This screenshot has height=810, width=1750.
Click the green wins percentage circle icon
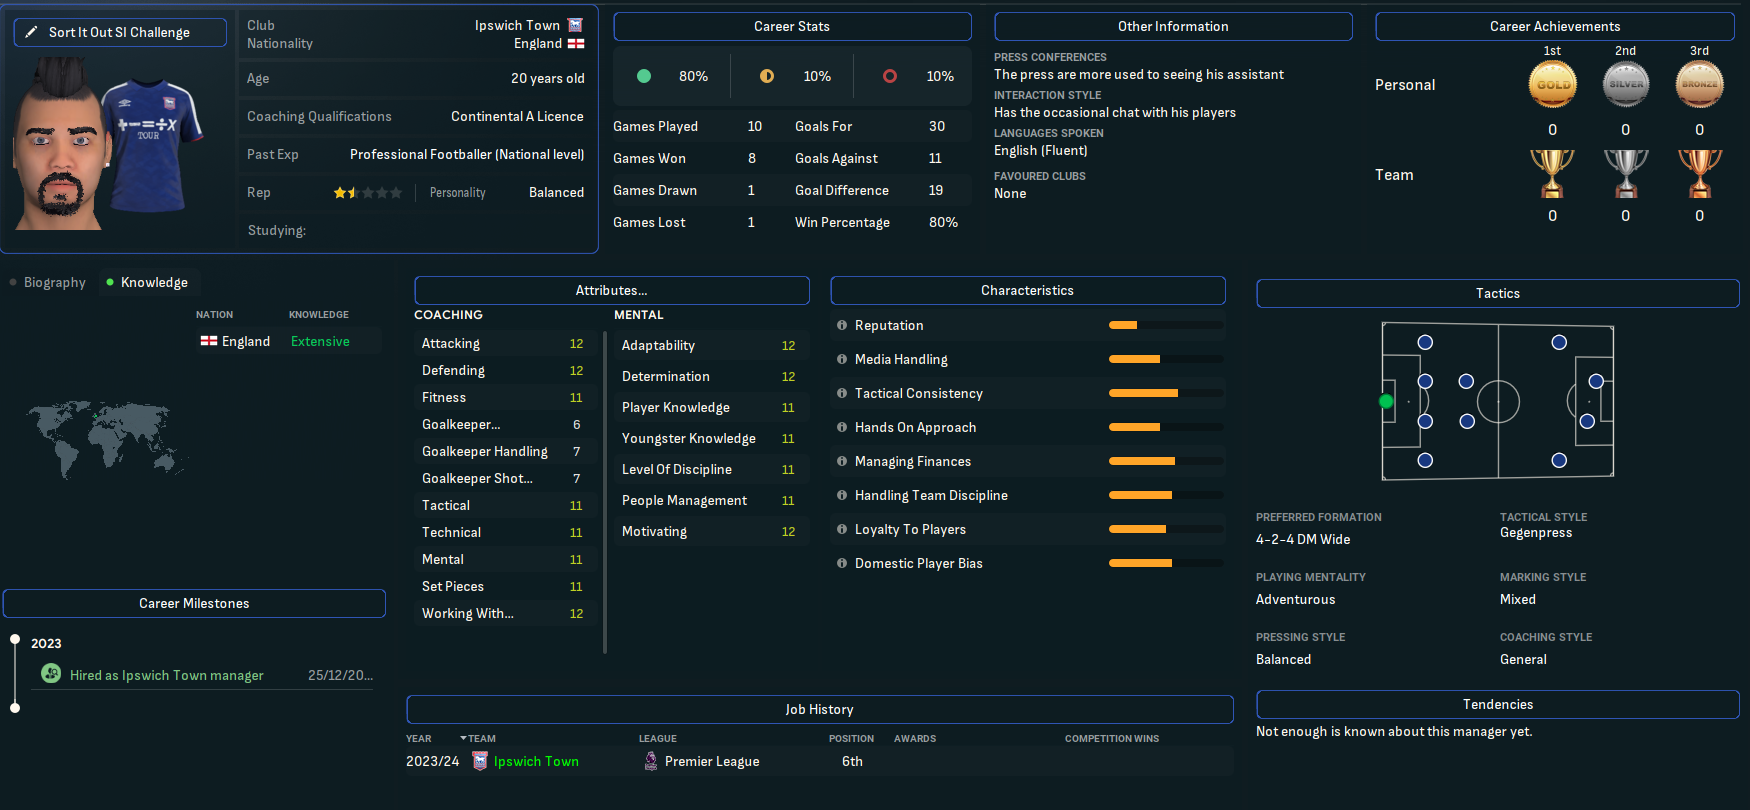coord(644,76)
